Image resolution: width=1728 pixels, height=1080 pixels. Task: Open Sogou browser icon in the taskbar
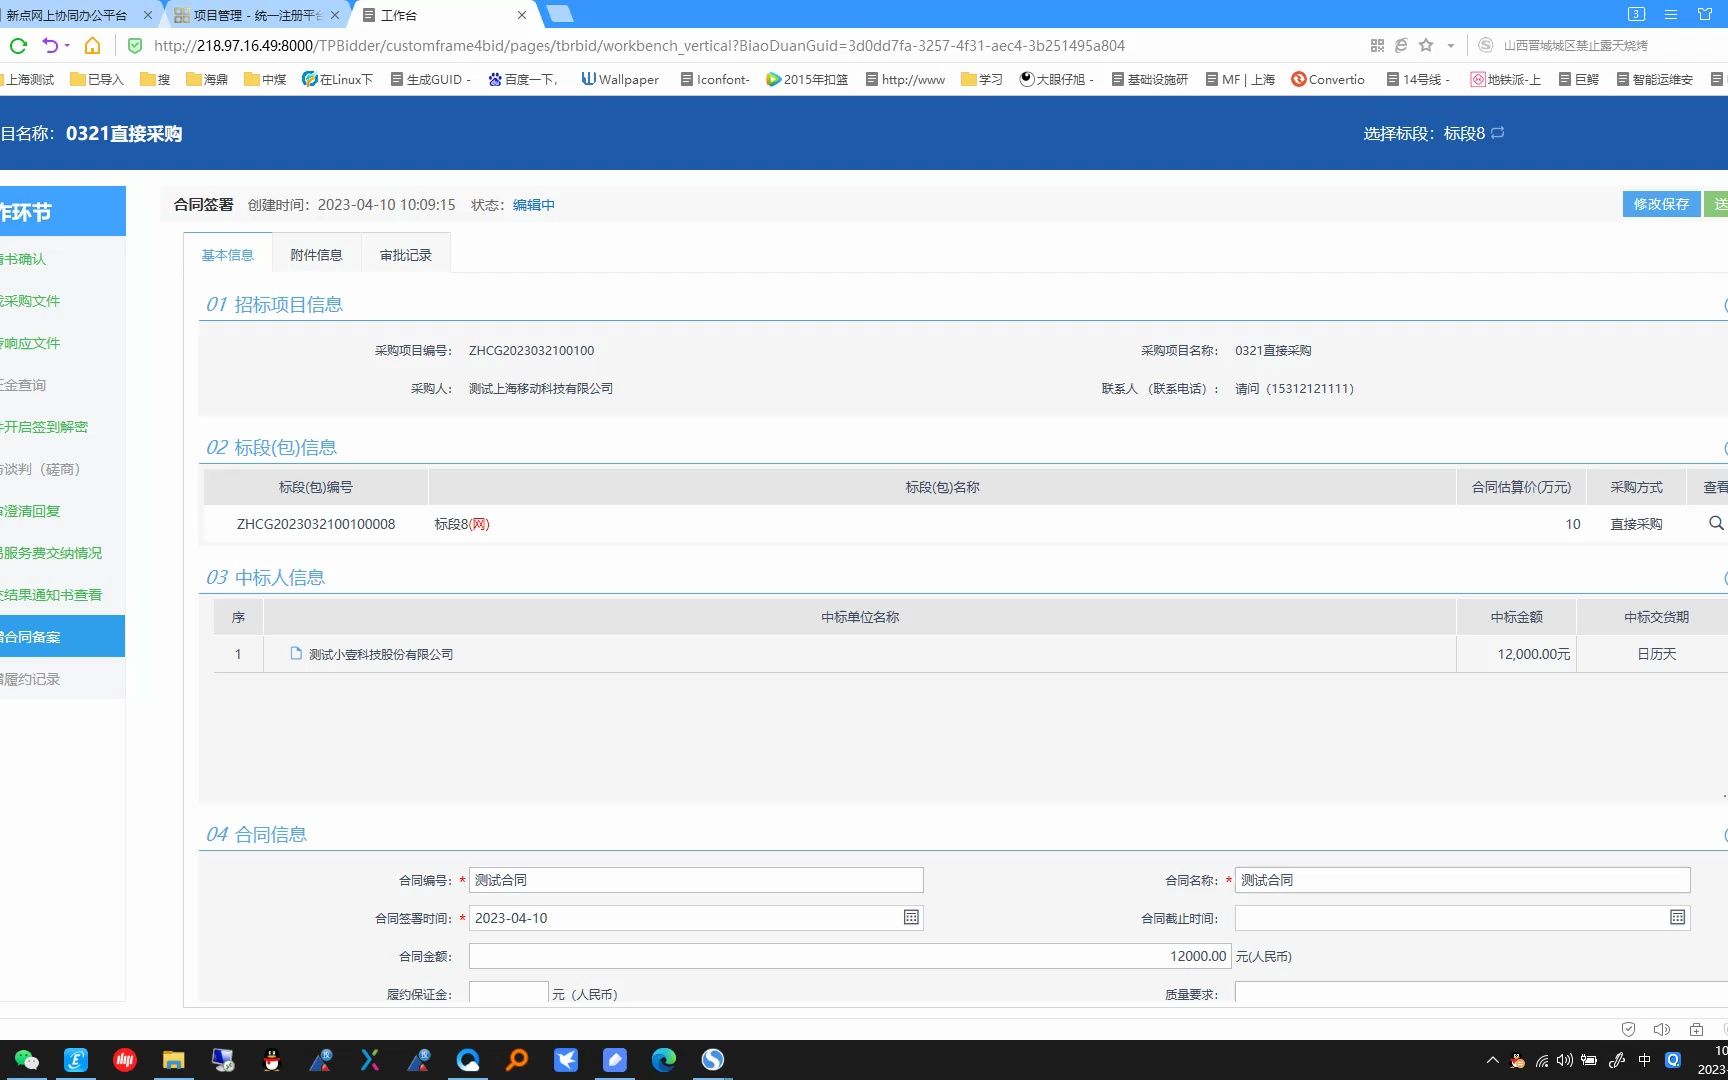[x=713, y=1060]
